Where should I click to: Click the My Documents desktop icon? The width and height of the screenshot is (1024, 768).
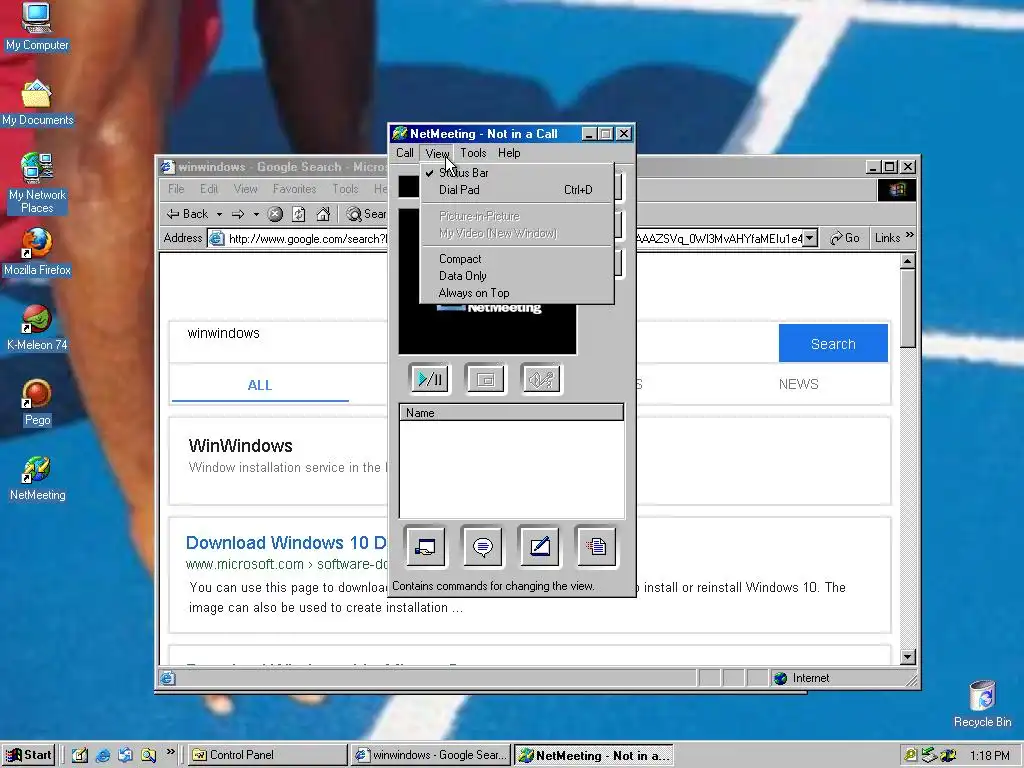tap(37, 103)
